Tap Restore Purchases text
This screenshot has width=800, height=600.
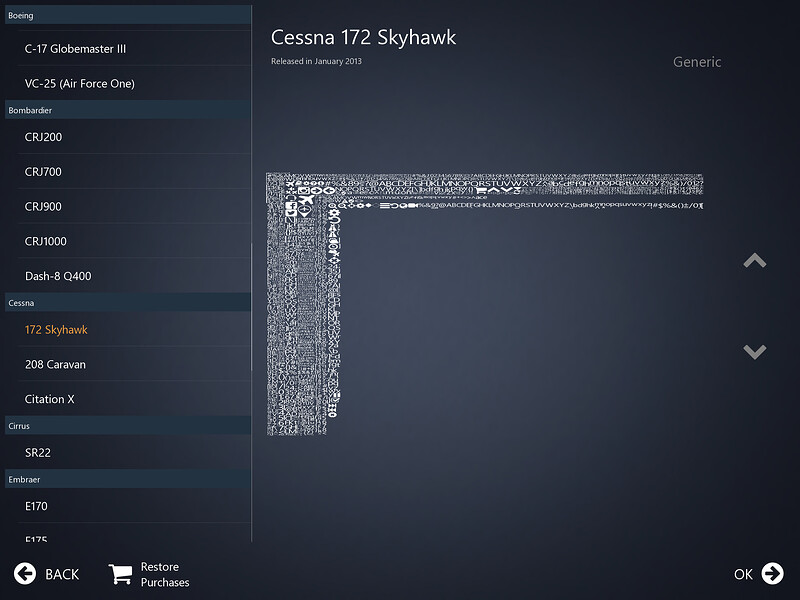pyautogui.click(x=165, y=574)
